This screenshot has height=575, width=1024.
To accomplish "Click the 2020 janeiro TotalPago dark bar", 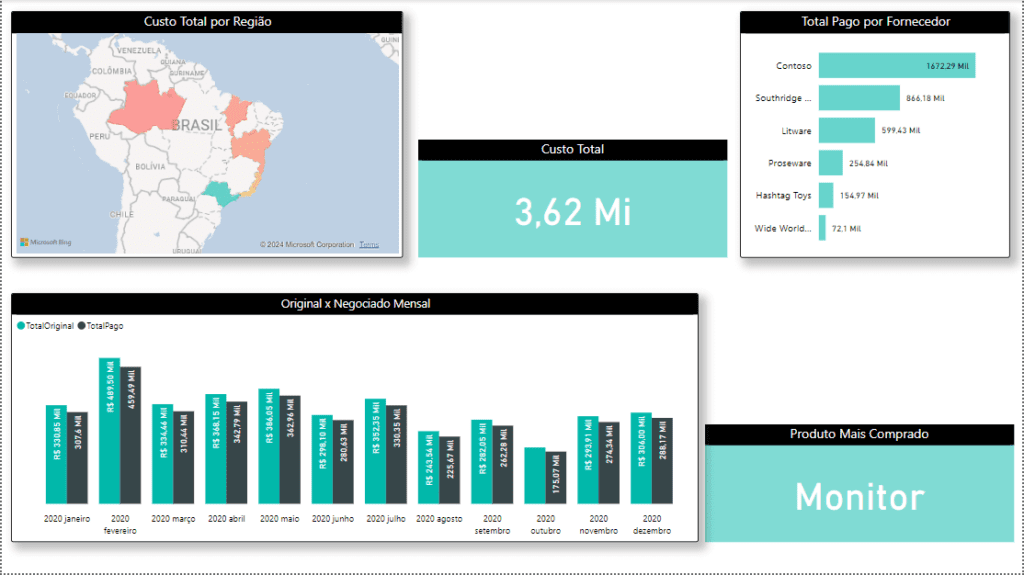I will pos(77,458).
